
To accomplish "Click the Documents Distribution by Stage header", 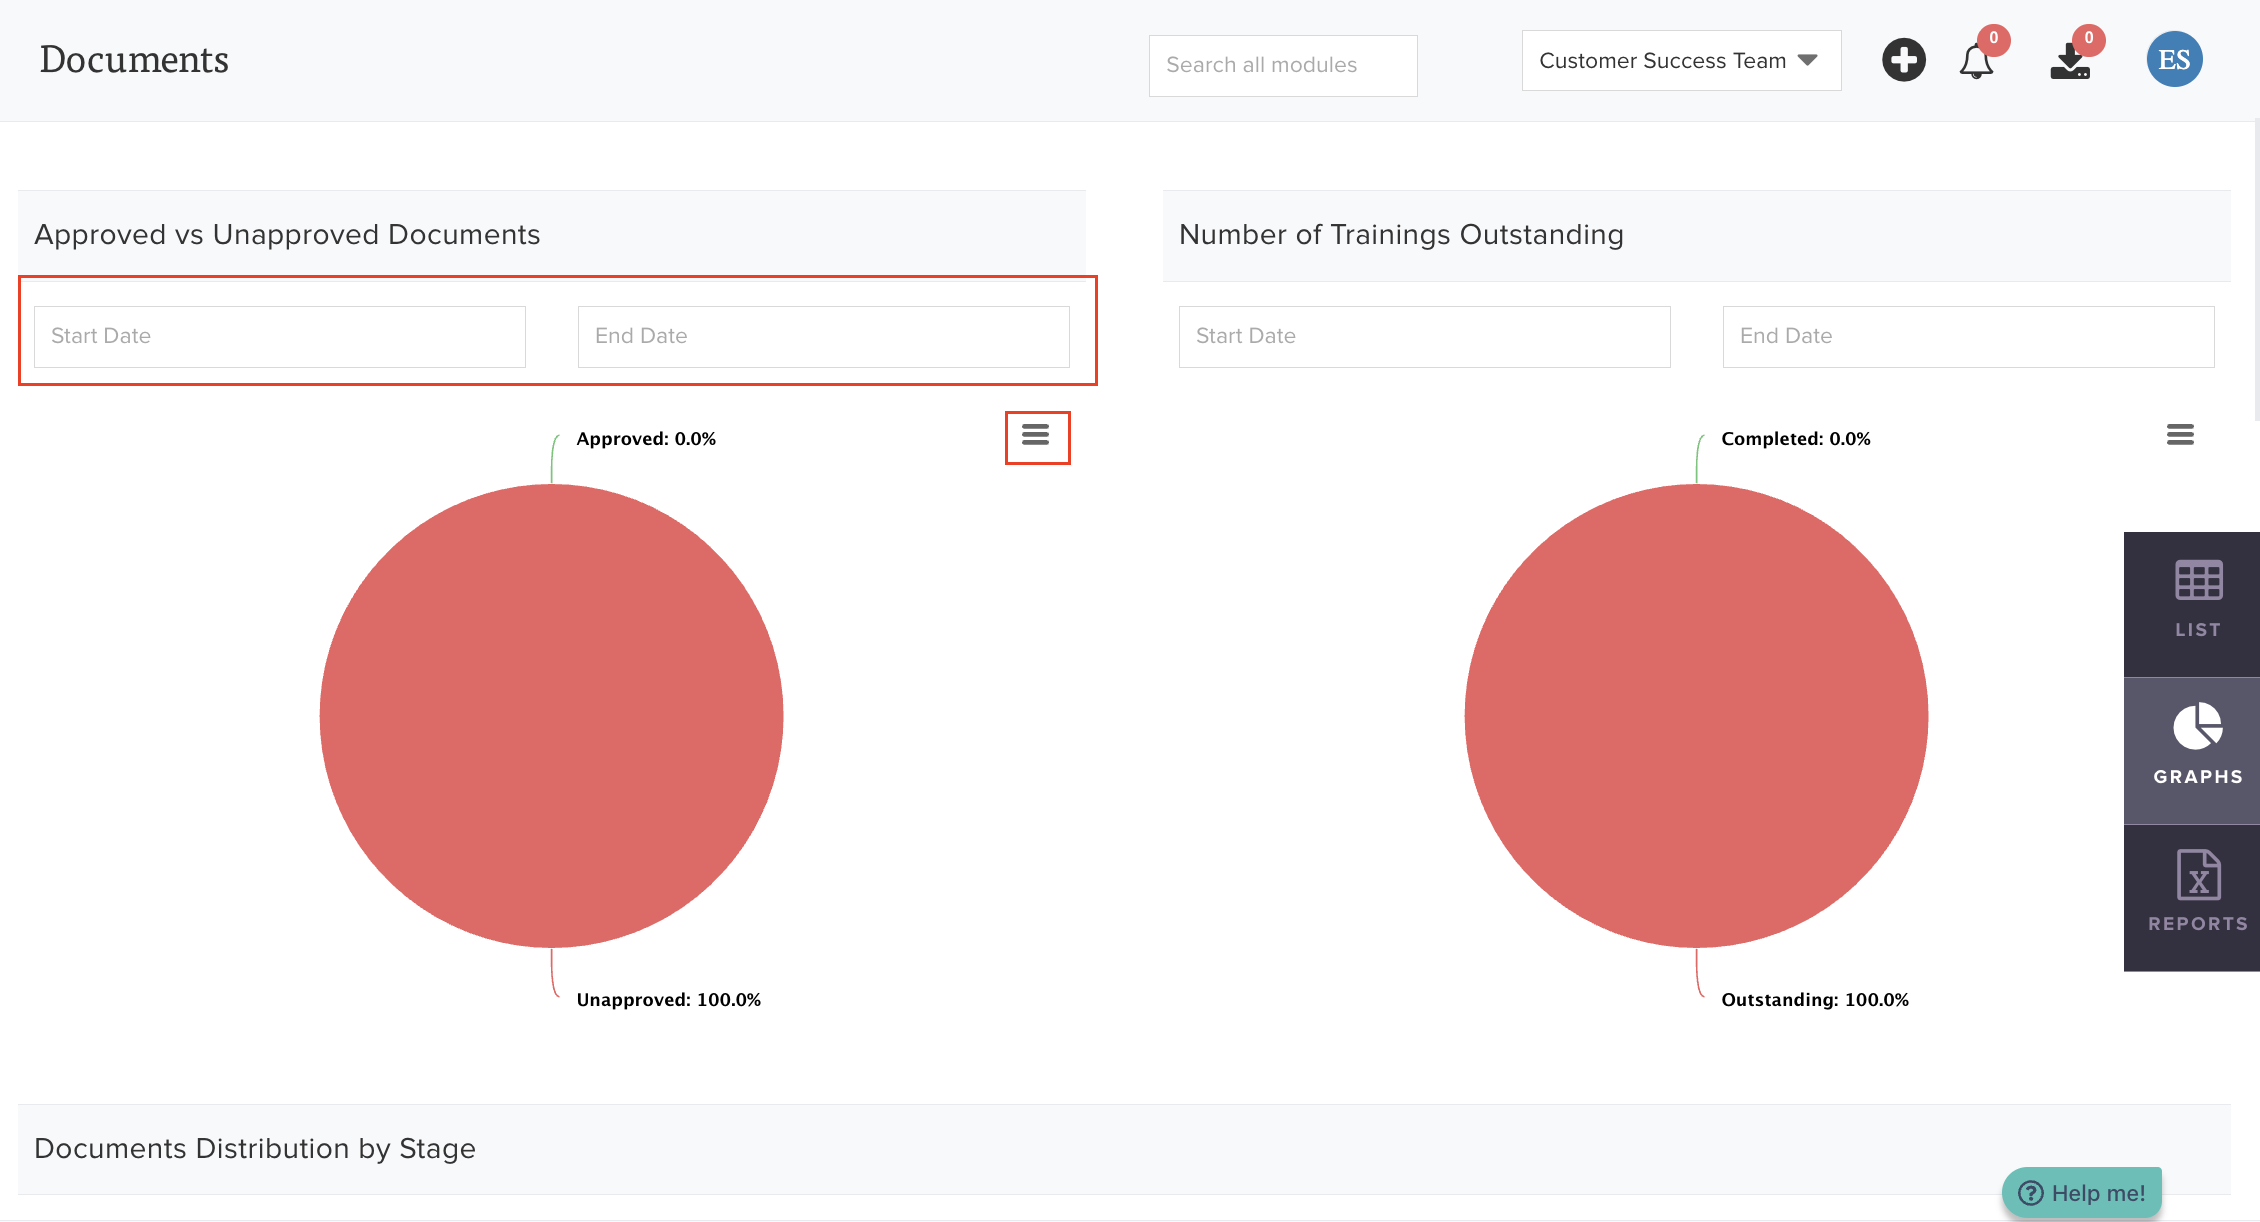I will tap(255, 1149).
